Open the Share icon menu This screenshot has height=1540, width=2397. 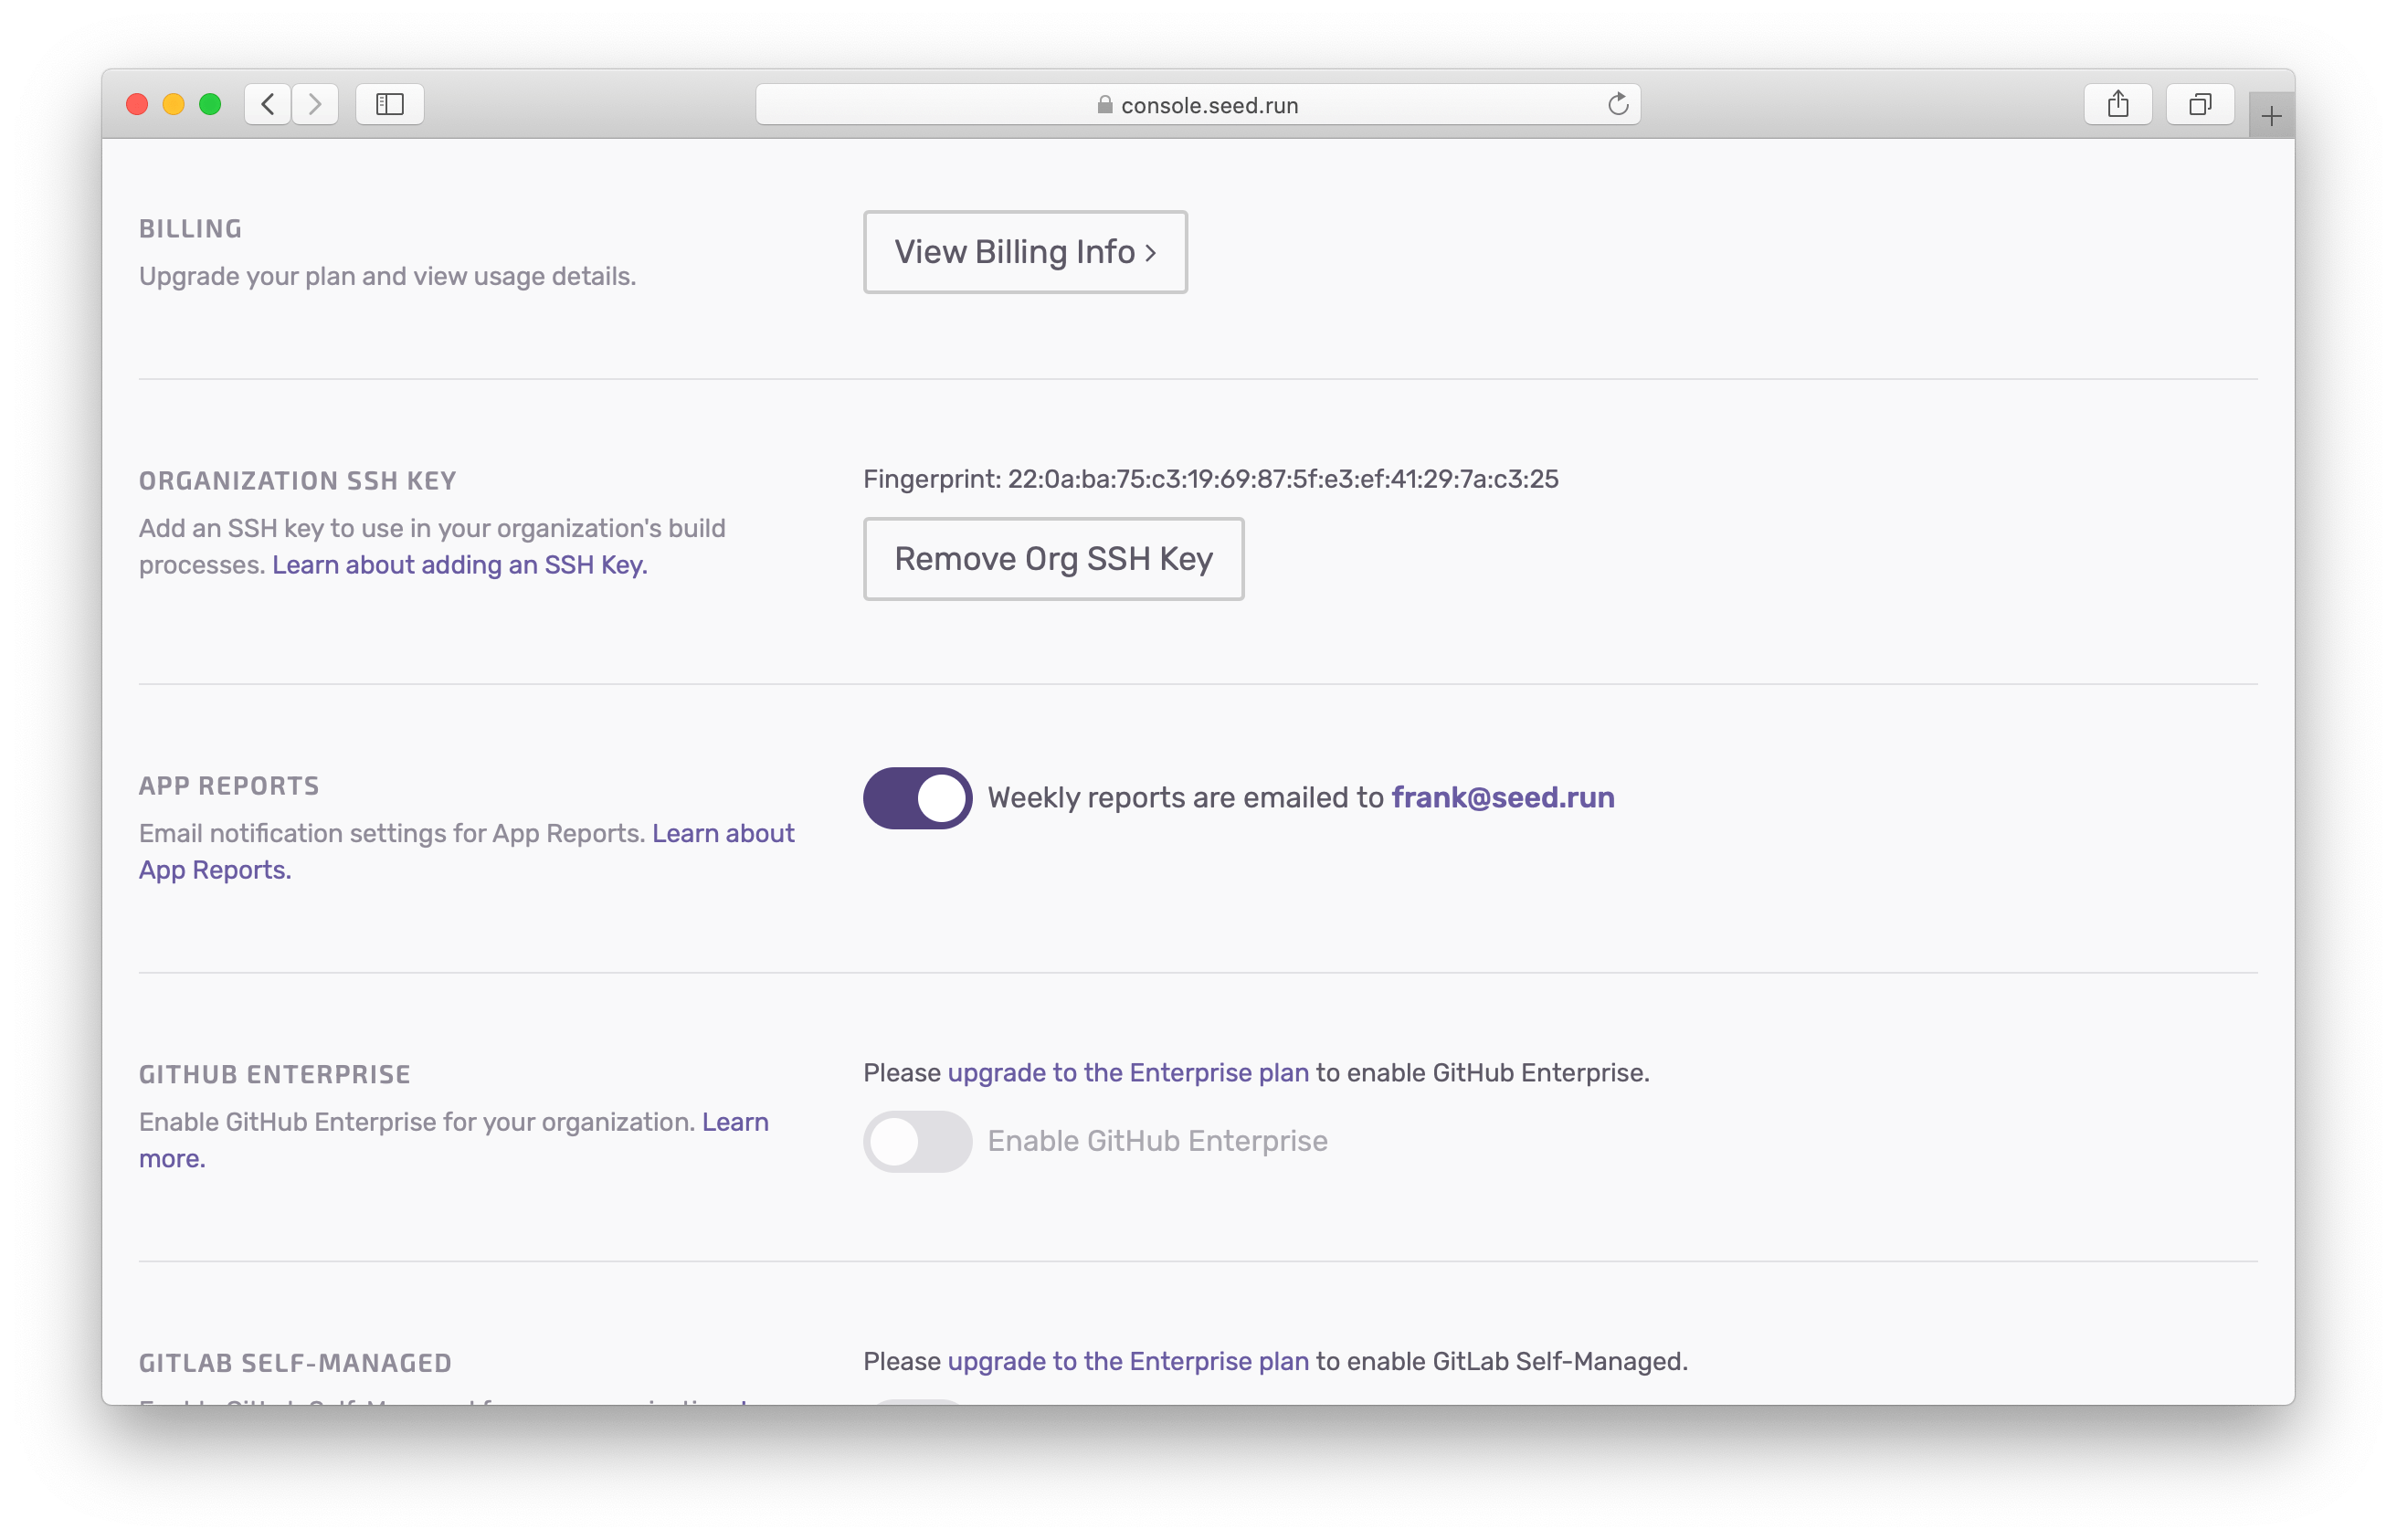pos(2117,104)
